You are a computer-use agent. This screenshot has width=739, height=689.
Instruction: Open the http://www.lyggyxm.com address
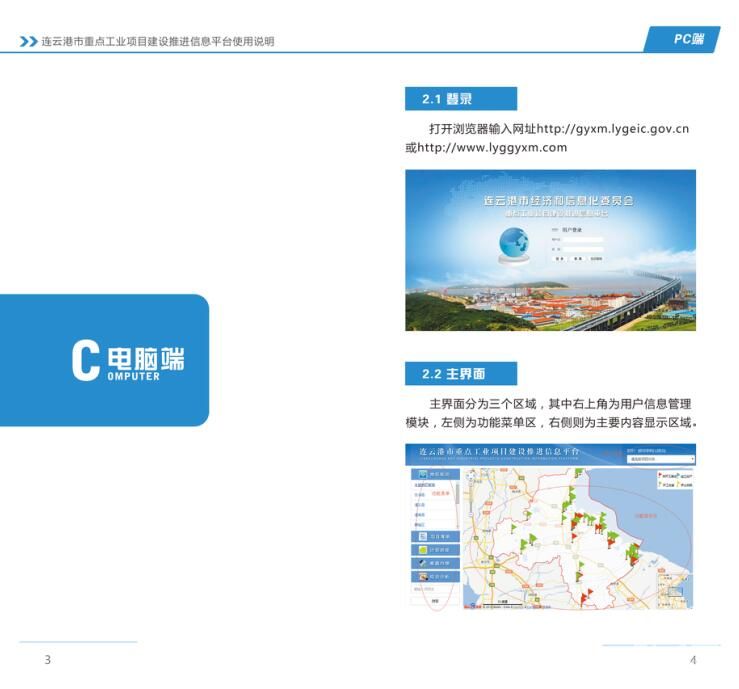point(492,148)
